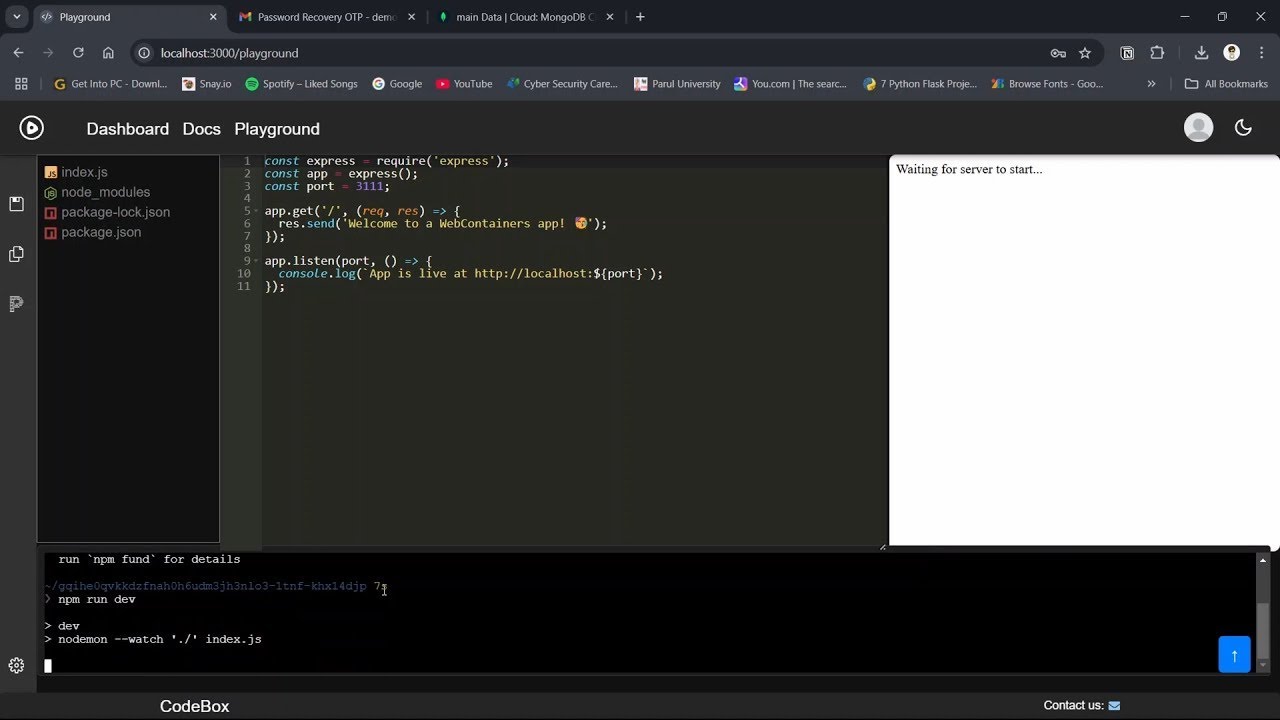Viewport: 1280px width, 720px height.
Task: Open the Docs page
Action: coord(201,129)
